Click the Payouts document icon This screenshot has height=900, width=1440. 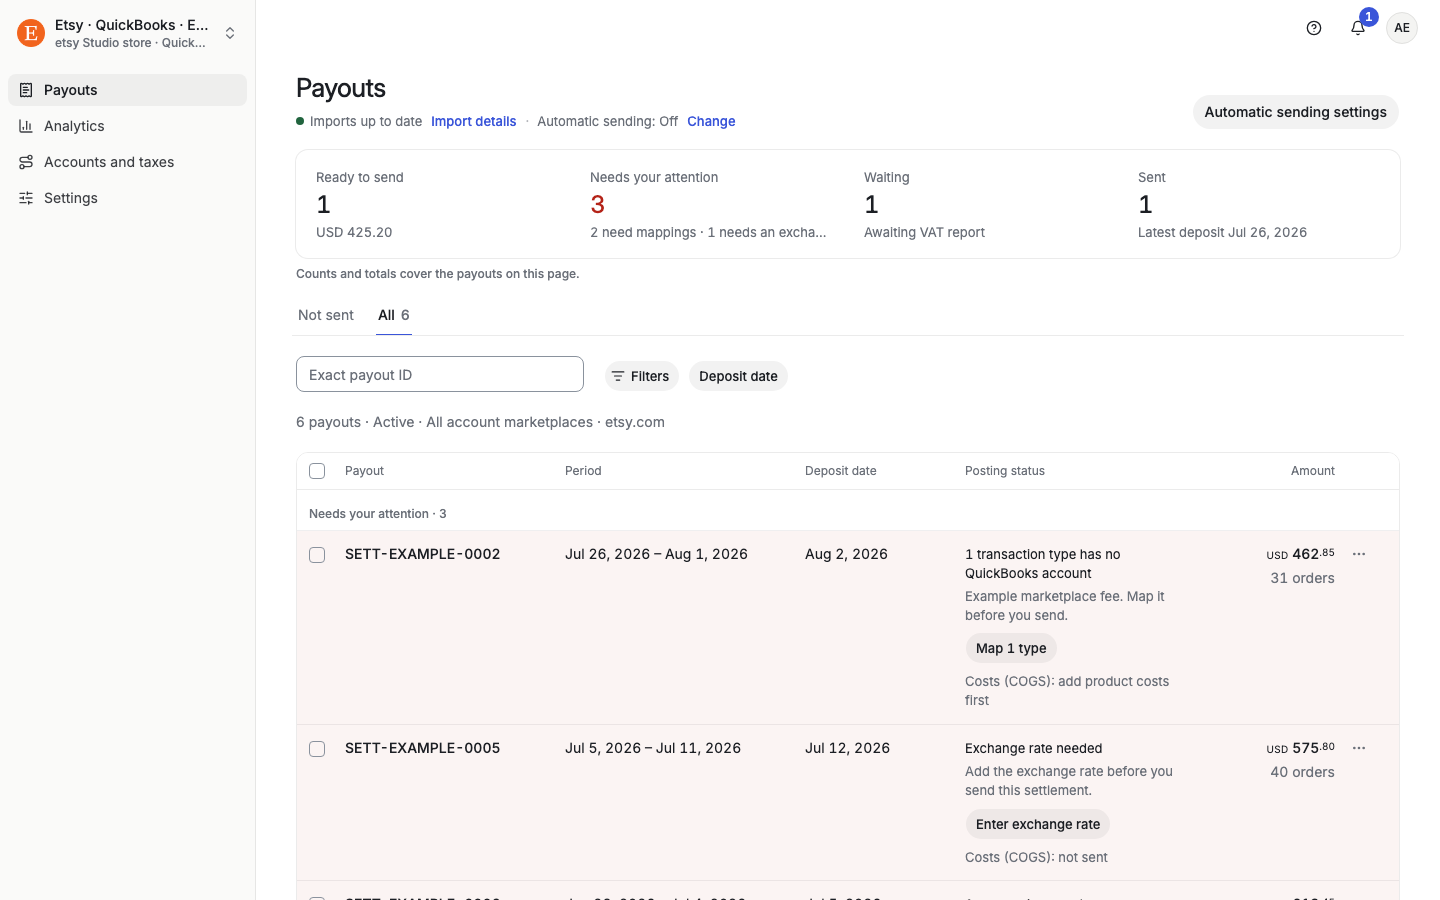[x=26, y=90]
